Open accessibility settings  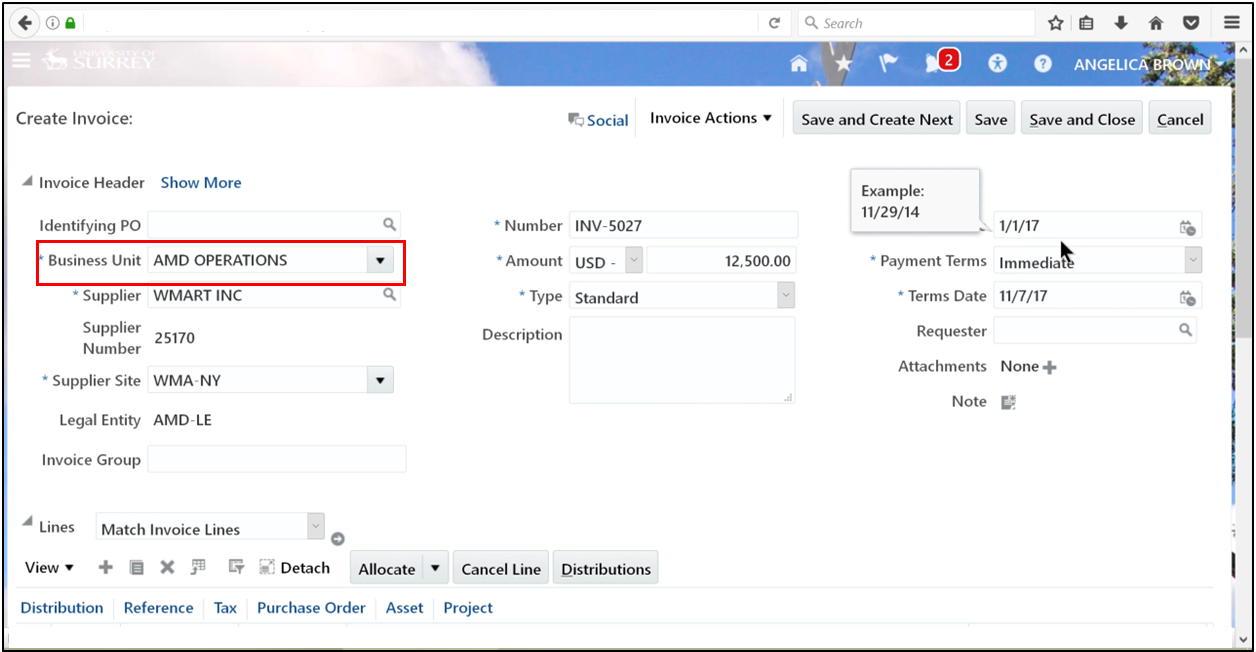tap(997, 62)
